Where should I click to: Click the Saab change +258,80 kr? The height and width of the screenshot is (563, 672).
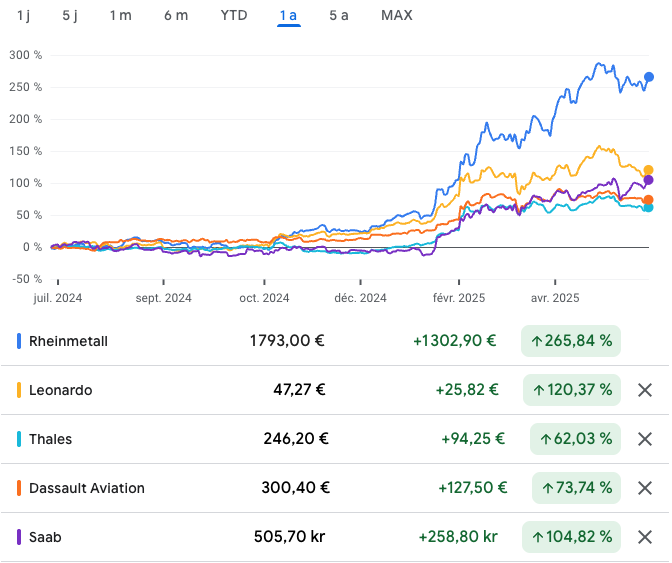(x=458, y=537)
